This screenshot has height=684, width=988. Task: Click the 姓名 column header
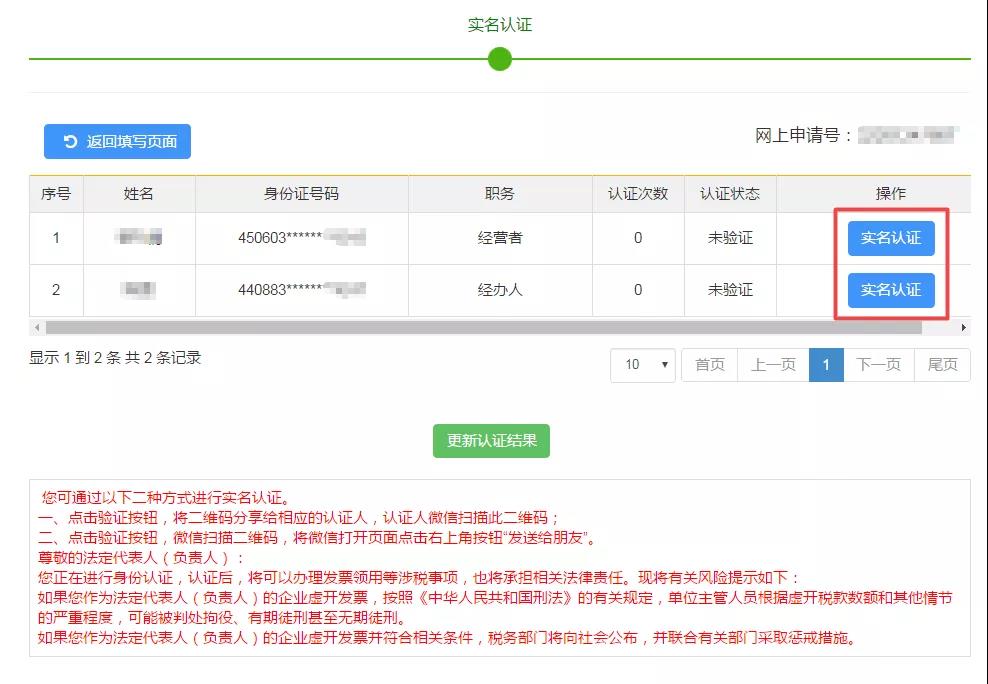pyautogui.click(x=139, y=194)
